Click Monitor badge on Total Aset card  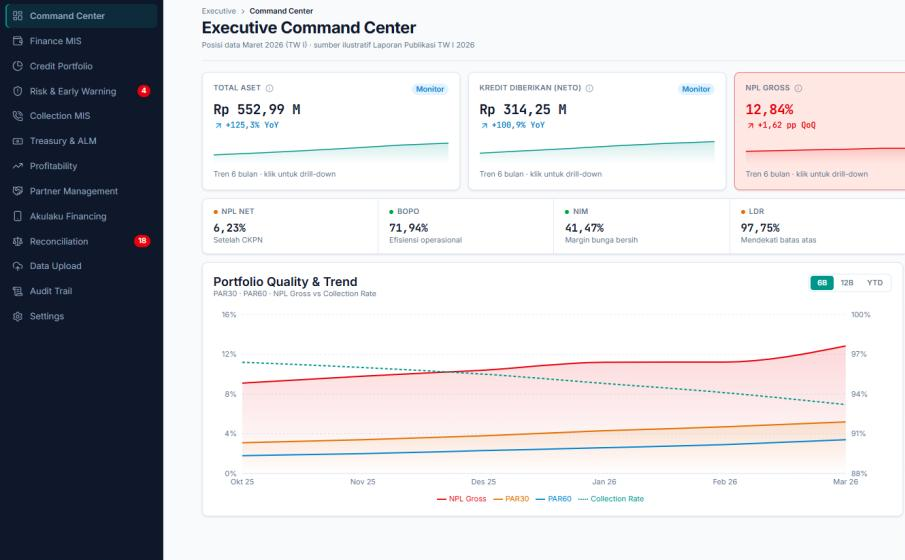click(x=430, y=89)
